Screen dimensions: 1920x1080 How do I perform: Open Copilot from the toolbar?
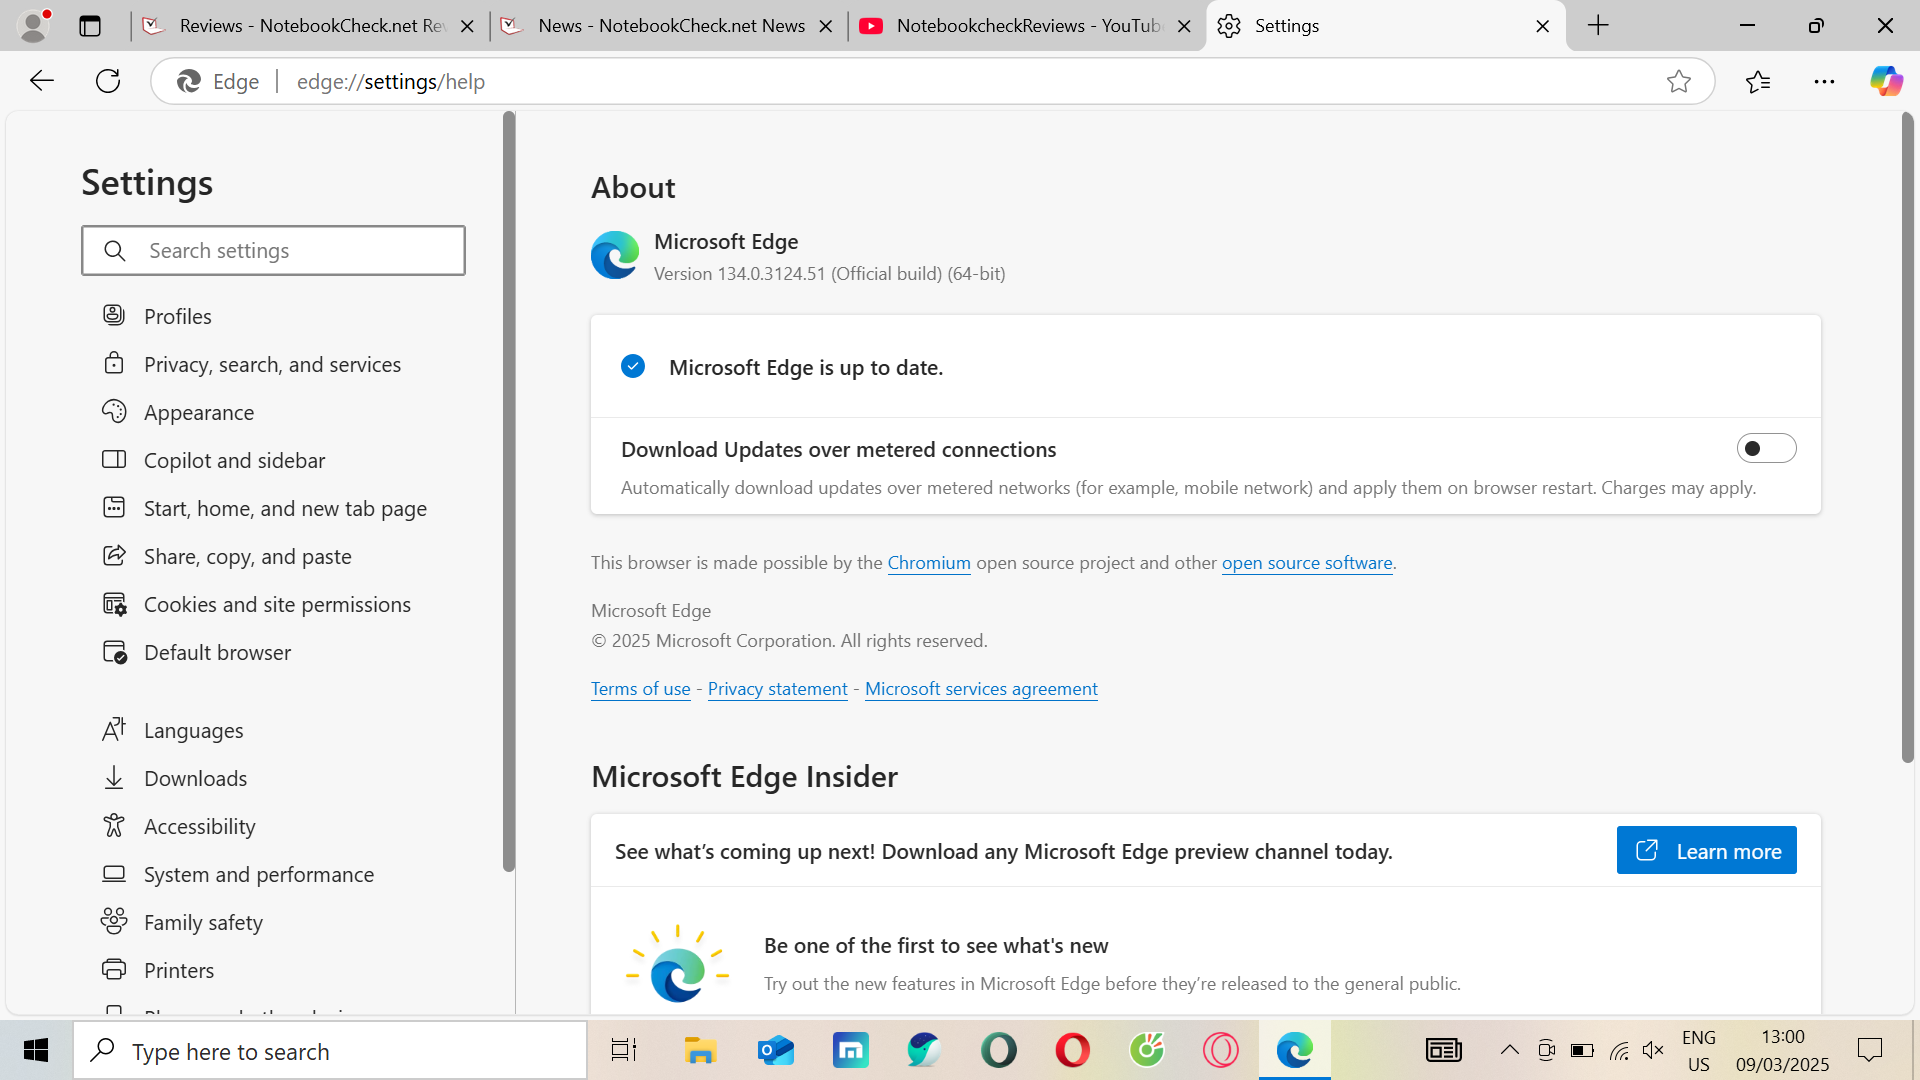pos(1886,81)
